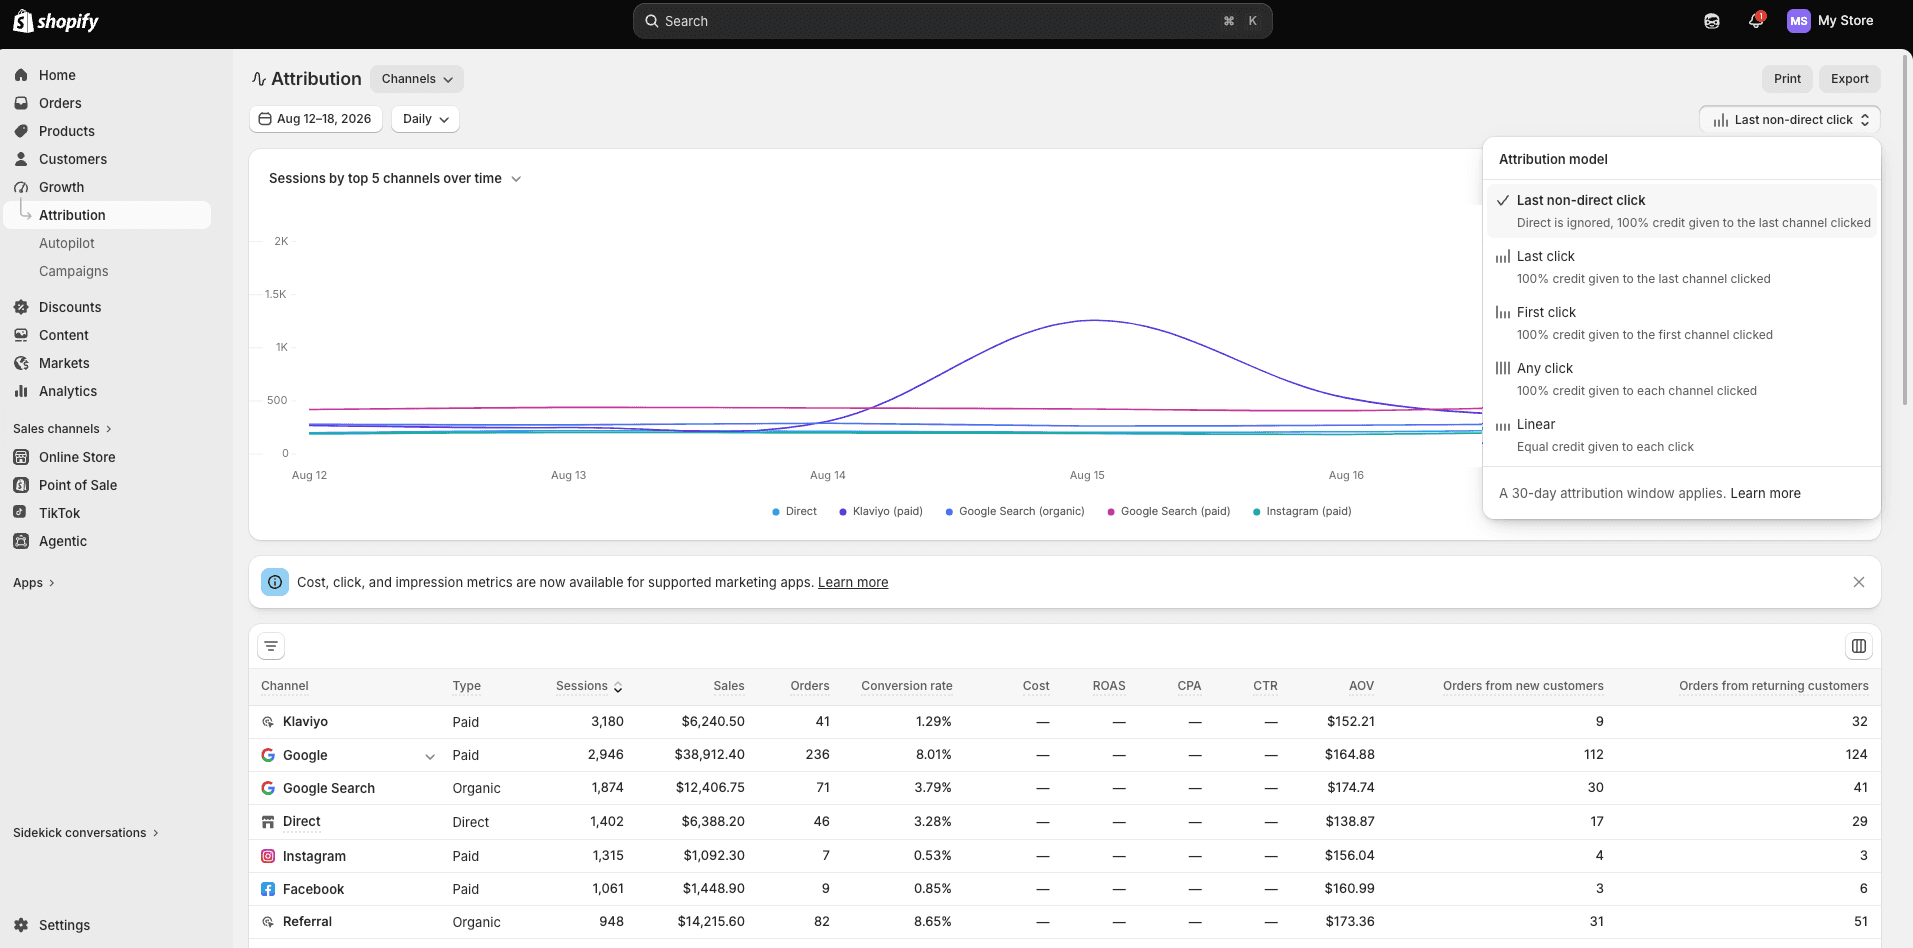Viewport: 1913px width, 948px height.
Task: Click the Print button
Action: pyautogui.click(x=1787, y=79)
